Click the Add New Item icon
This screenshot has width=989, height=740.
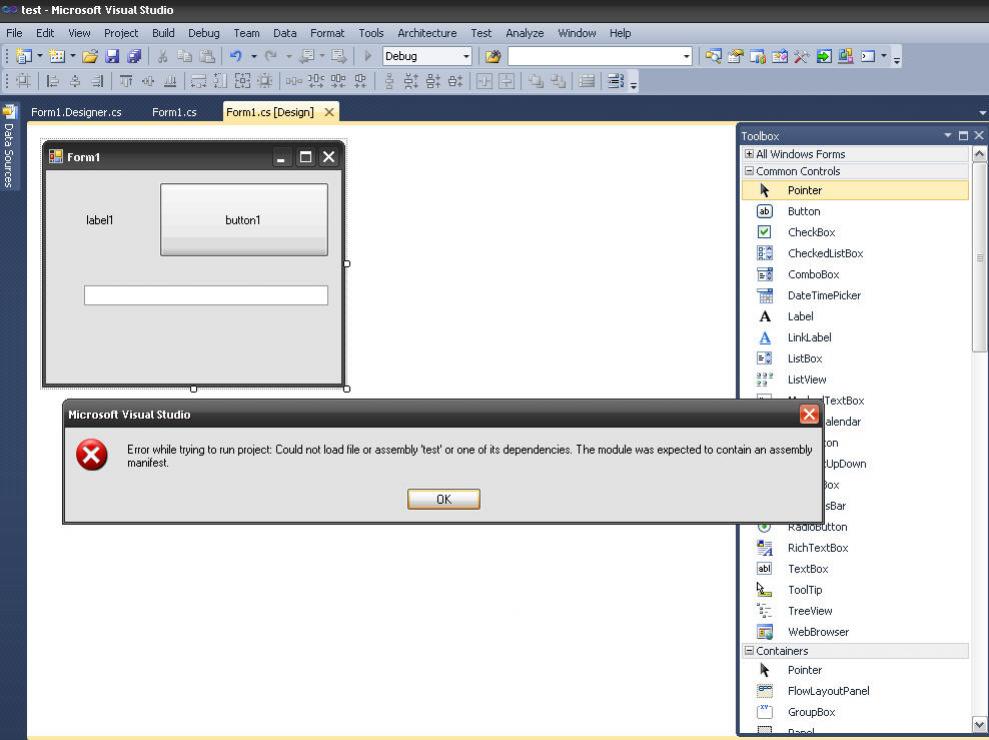57,56
